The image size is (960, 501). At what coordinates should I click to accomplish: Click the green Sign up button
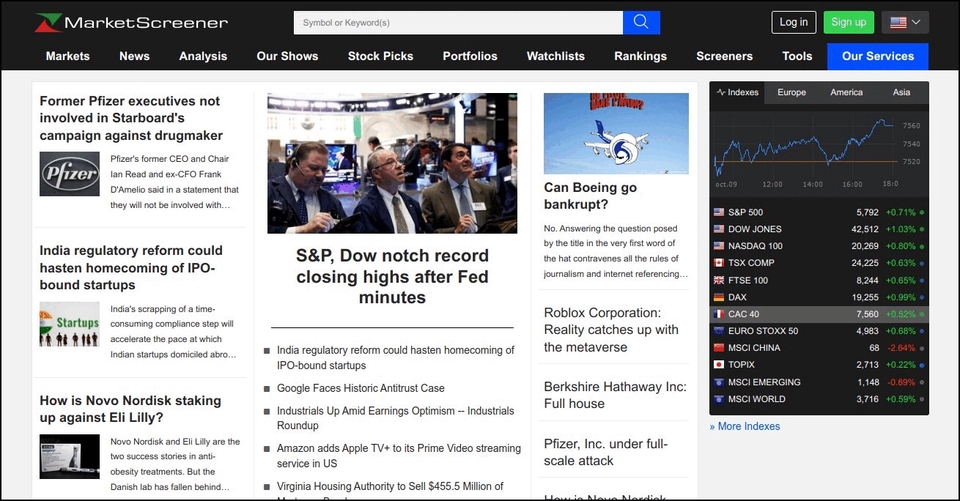tap(849, 23)
